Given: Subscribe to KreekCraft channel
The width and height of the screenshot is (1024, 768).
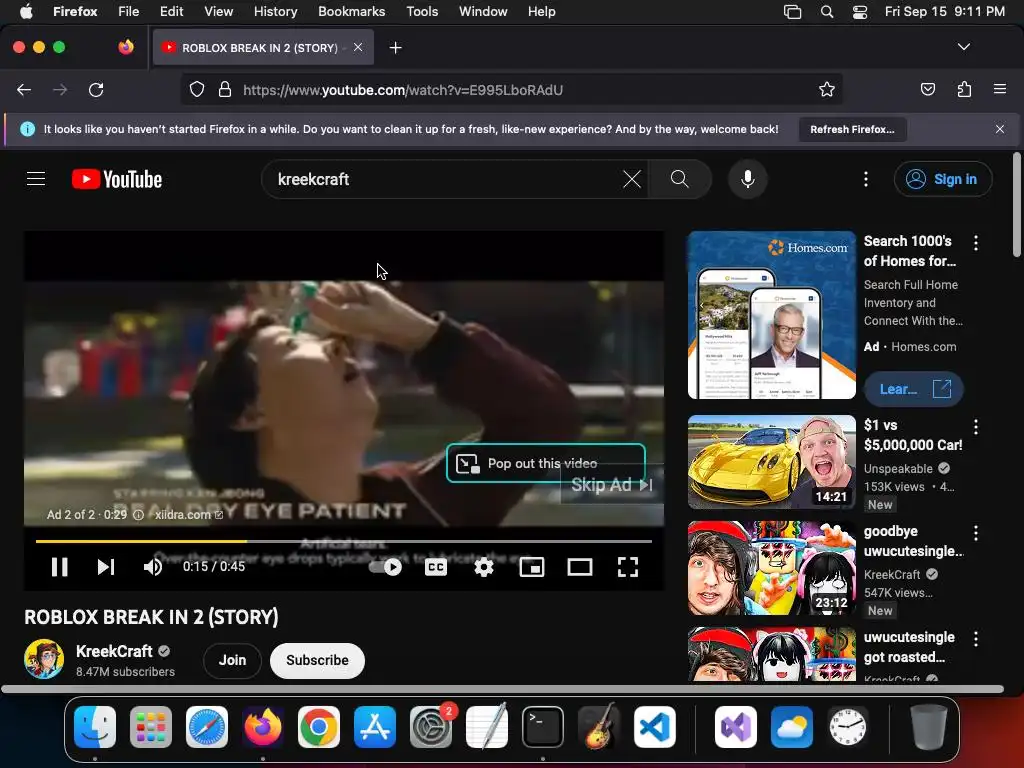Looking at the screenshot, I should (317, 660).
